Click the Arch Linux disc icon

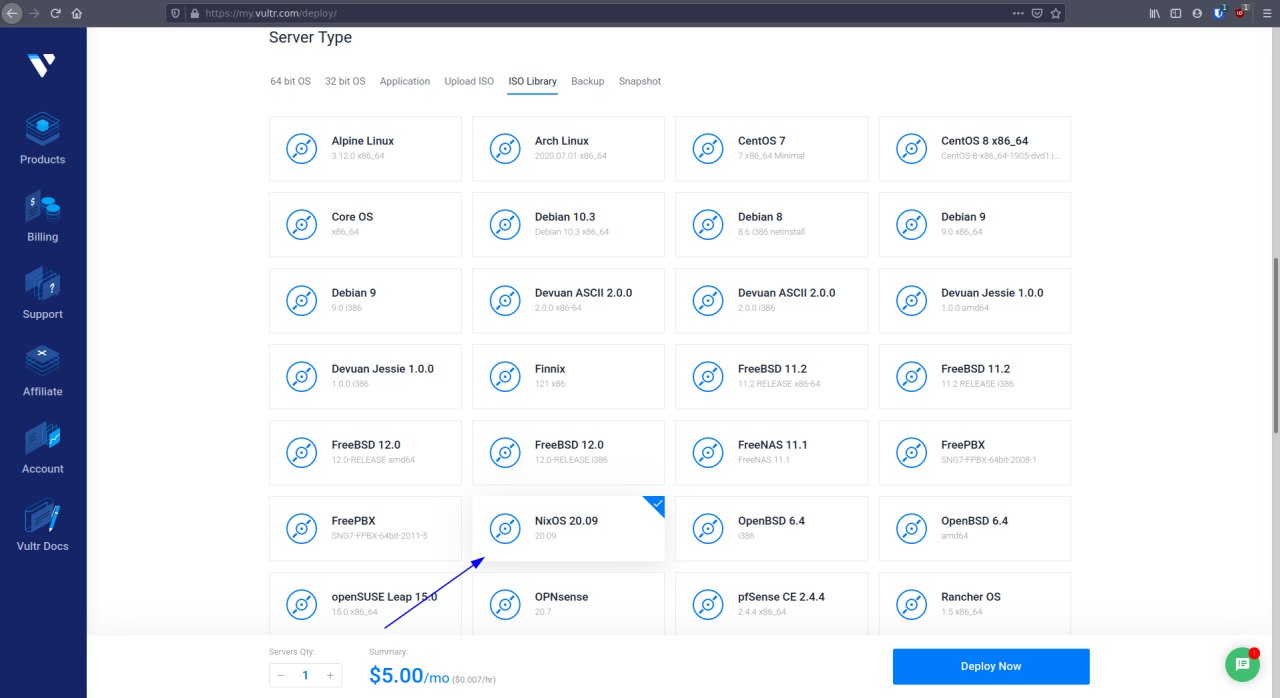pyautogui.click(x=505, y=148)
